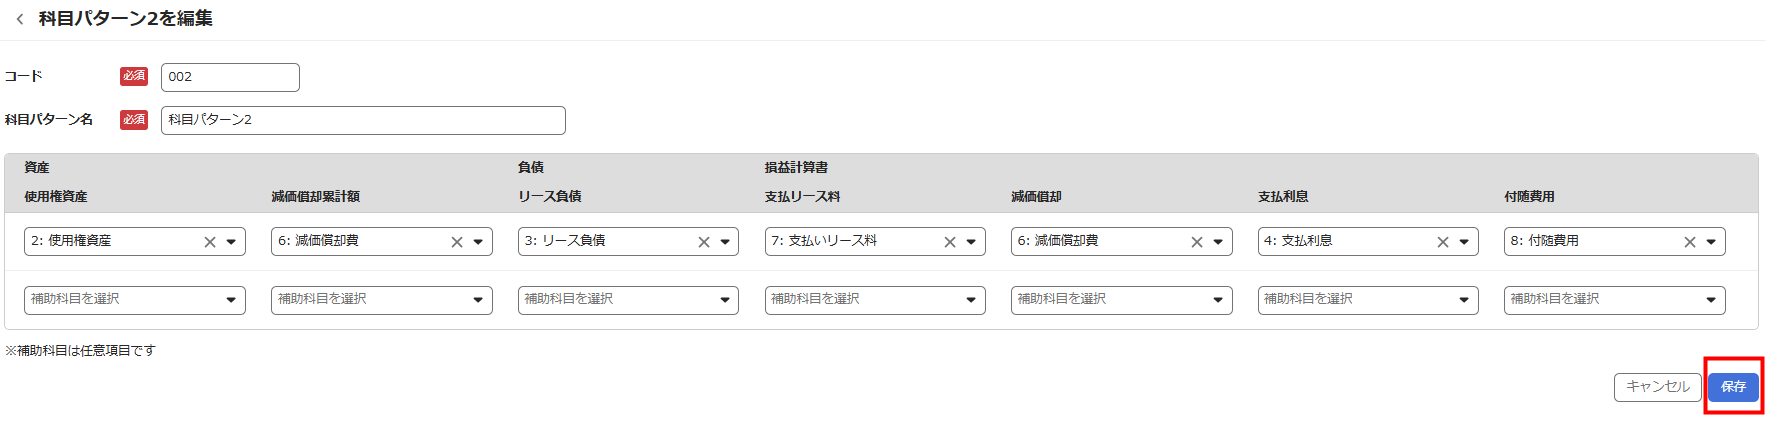Clear the 付随費用 account selection
This screenshot has width=1765, height=426.
[x=1690, y=242]
